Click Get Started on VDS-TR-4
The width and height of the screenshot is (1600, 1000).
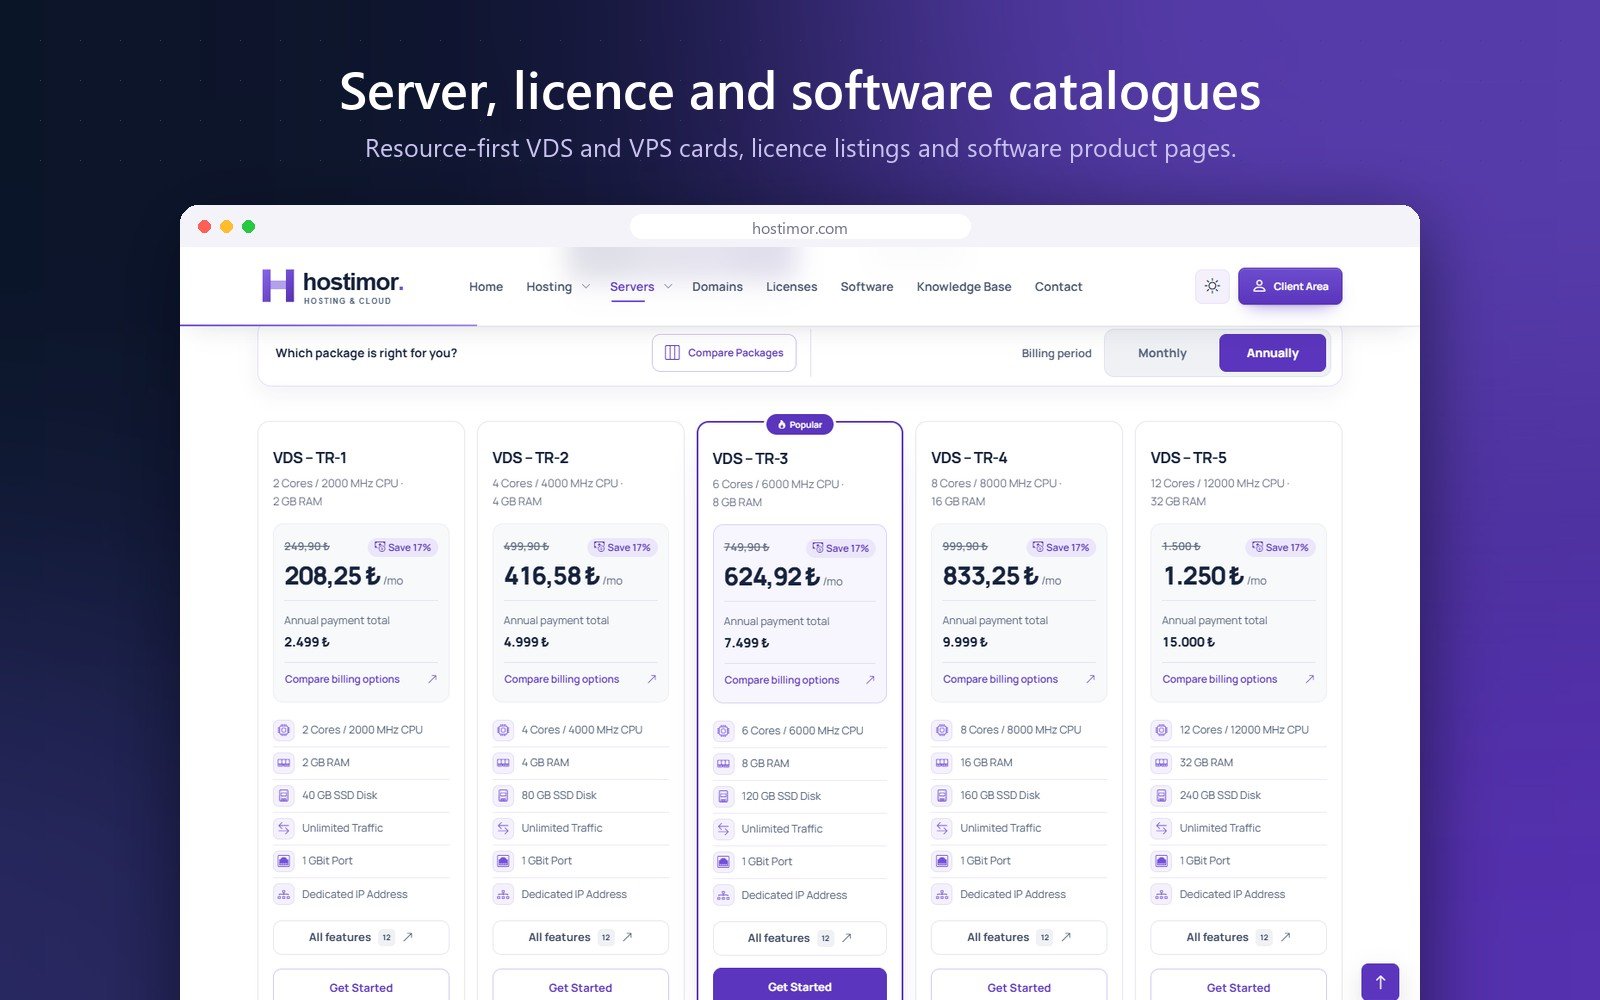1019,986
